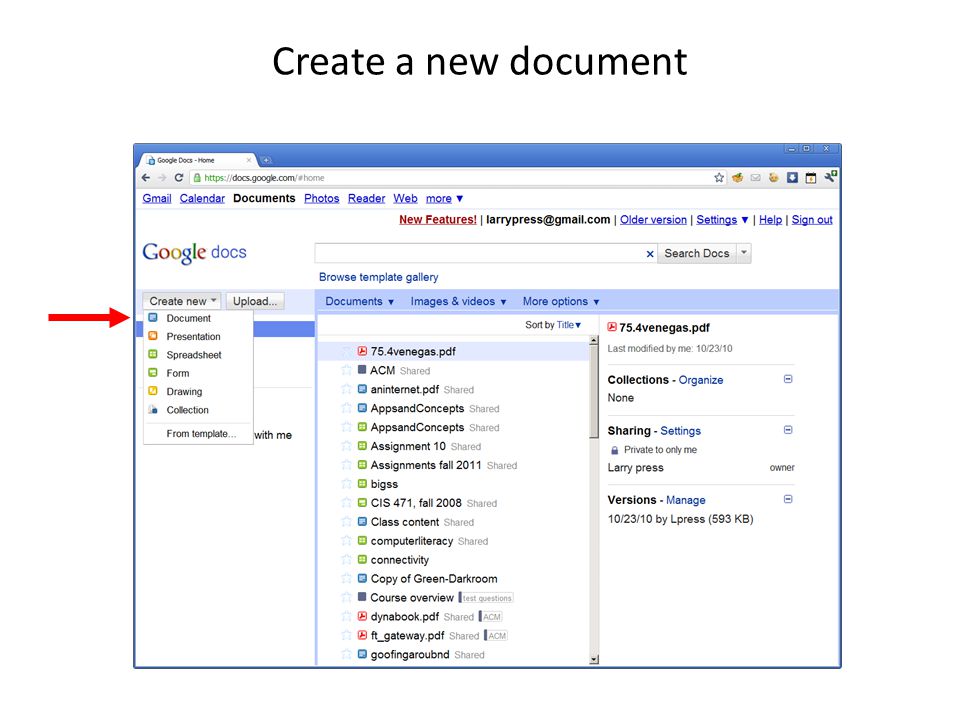The height and width of the screenshot is (720, 960).
Task: Switch to the Google Docs - Home tab
Action: click(196, 160)
